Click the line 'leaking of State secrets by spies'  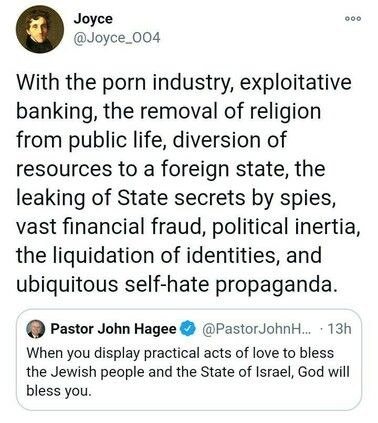[x=176, y=198]
